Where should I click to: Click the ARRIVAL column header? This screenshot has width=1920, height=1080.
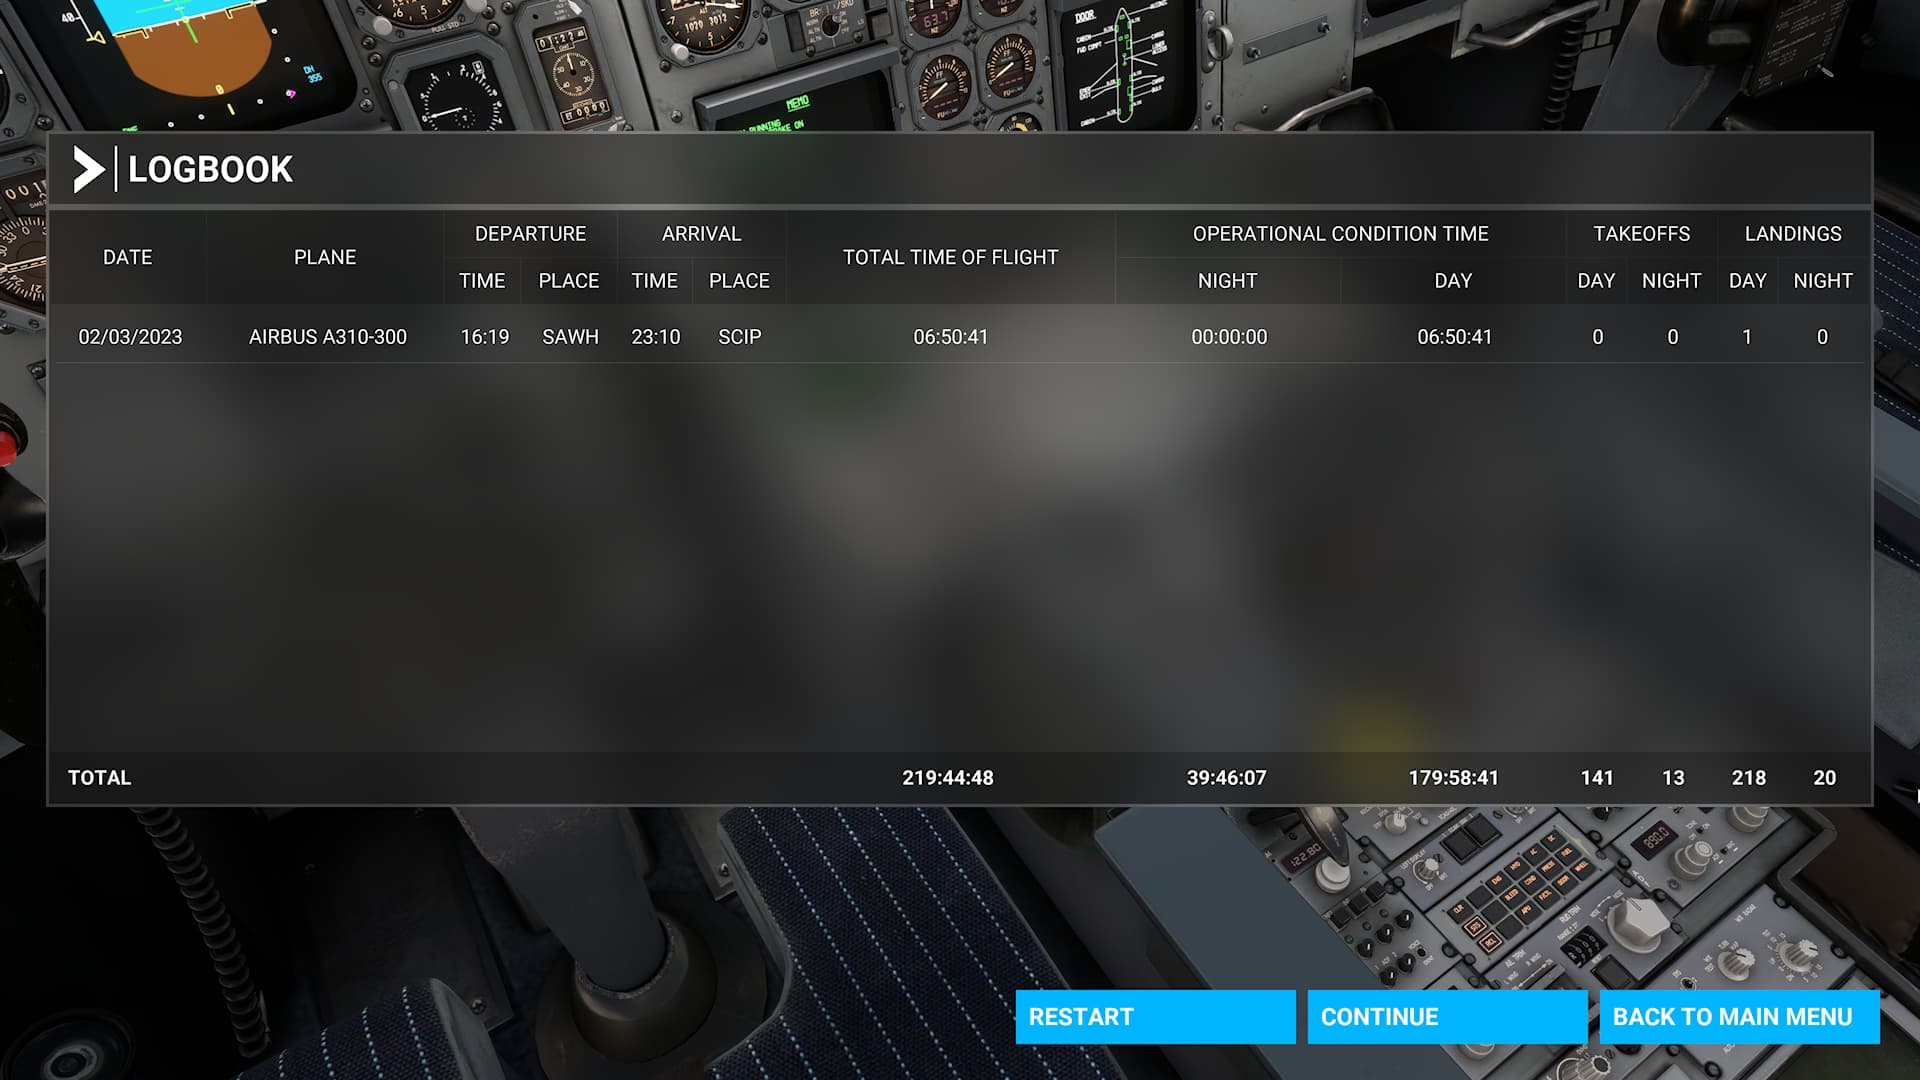[701, 234]
